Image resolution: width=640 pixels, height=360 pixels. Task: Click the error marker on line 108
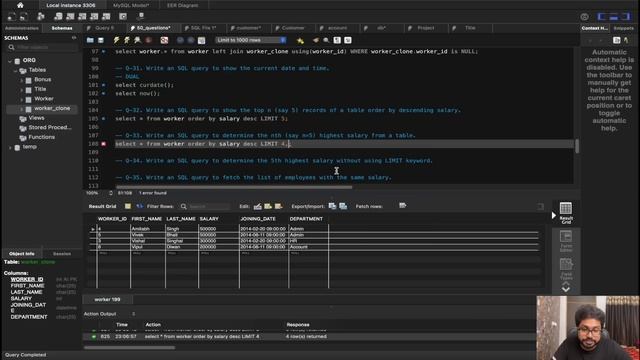tap(104, 144)
